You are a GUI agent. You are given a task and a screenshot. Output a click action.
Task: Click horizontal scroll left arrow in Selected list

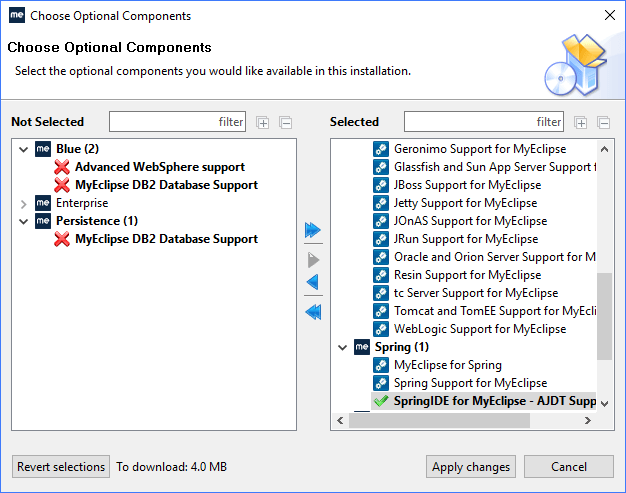340,420
